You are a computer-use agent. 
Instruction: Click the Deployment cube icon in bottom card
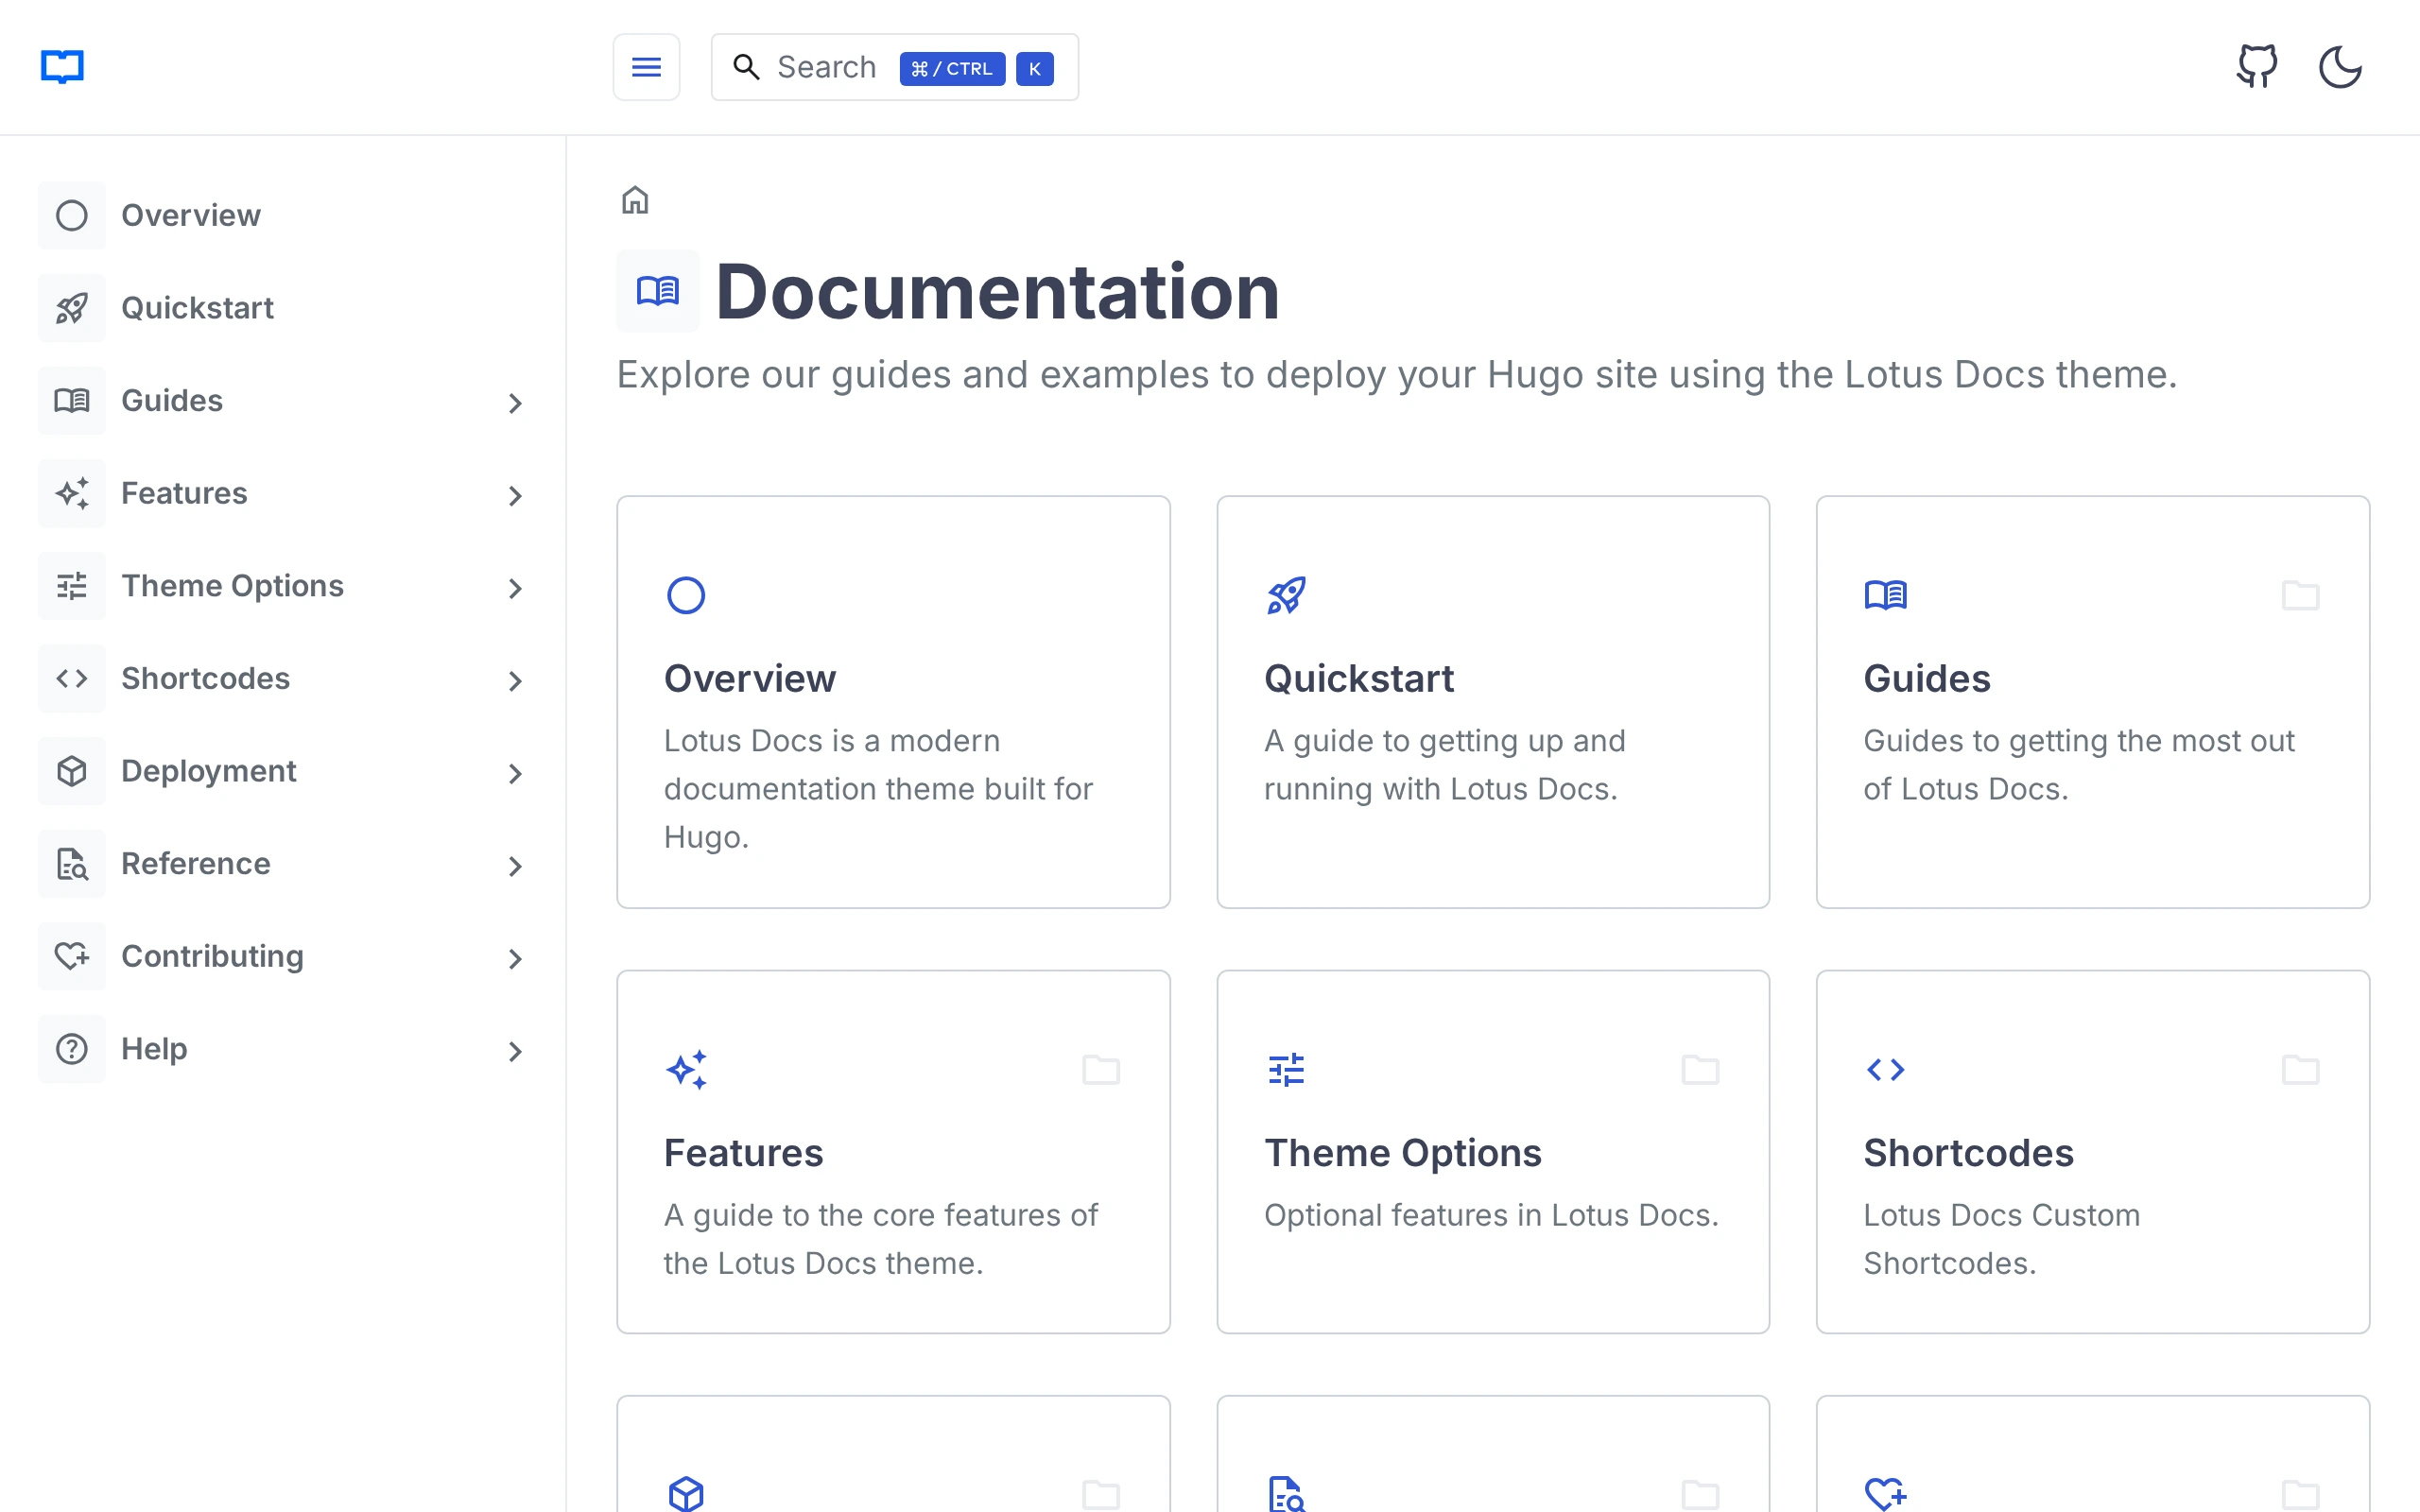[686, 1494]
